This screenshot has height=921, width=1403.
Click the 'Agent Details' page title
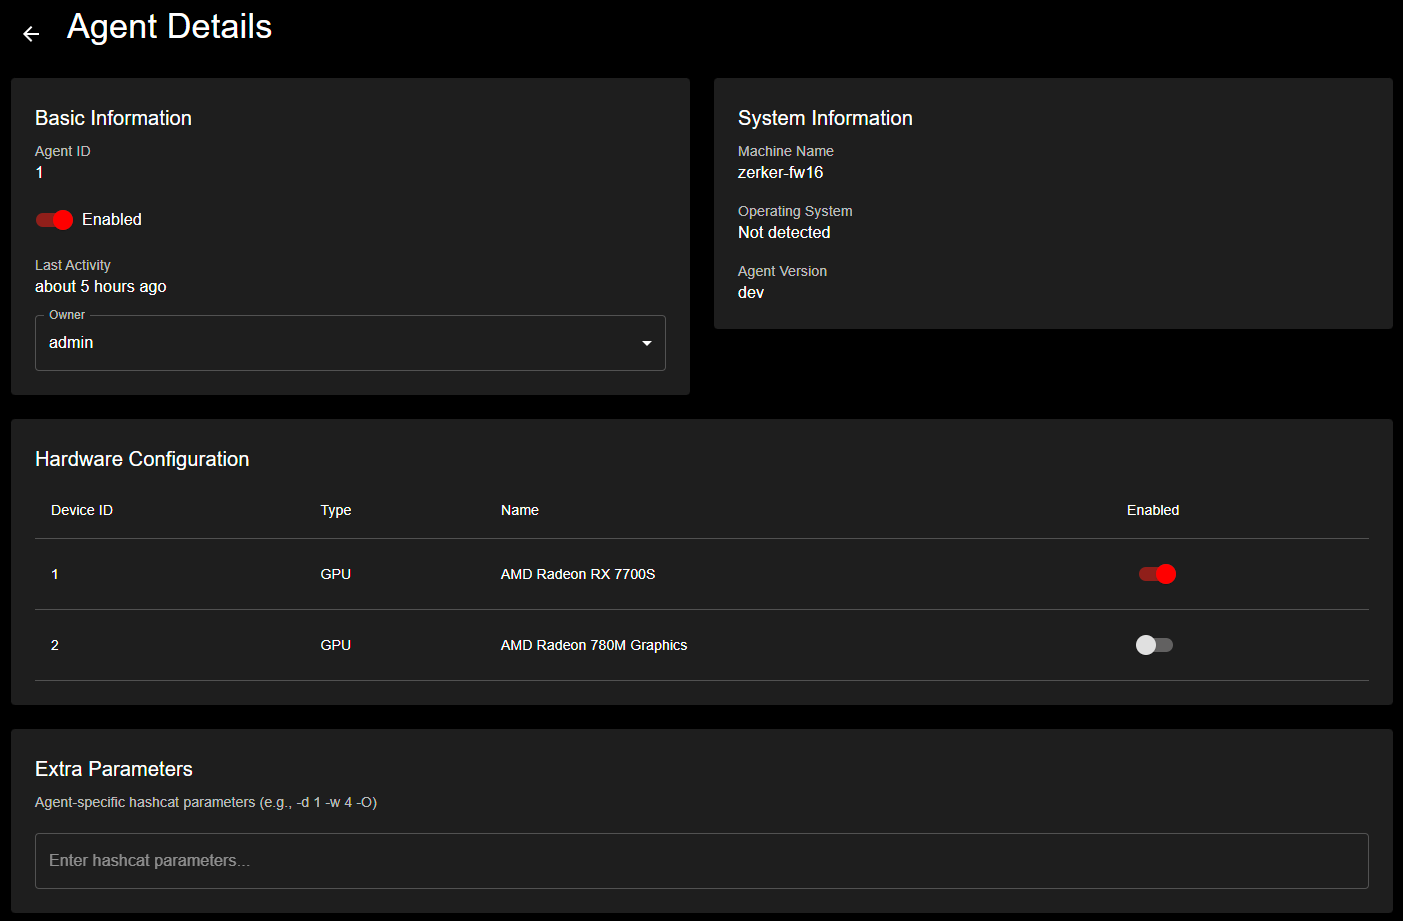(169, 27)
